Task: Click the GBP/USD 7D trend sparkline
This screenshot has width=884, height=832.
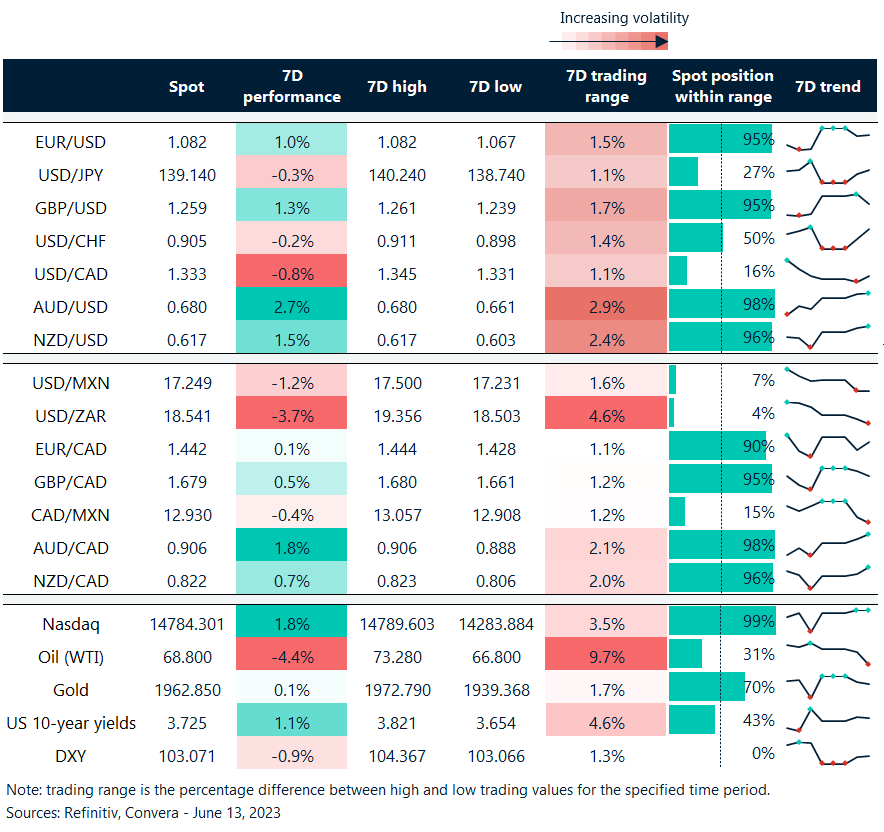Action: (828, 205)
